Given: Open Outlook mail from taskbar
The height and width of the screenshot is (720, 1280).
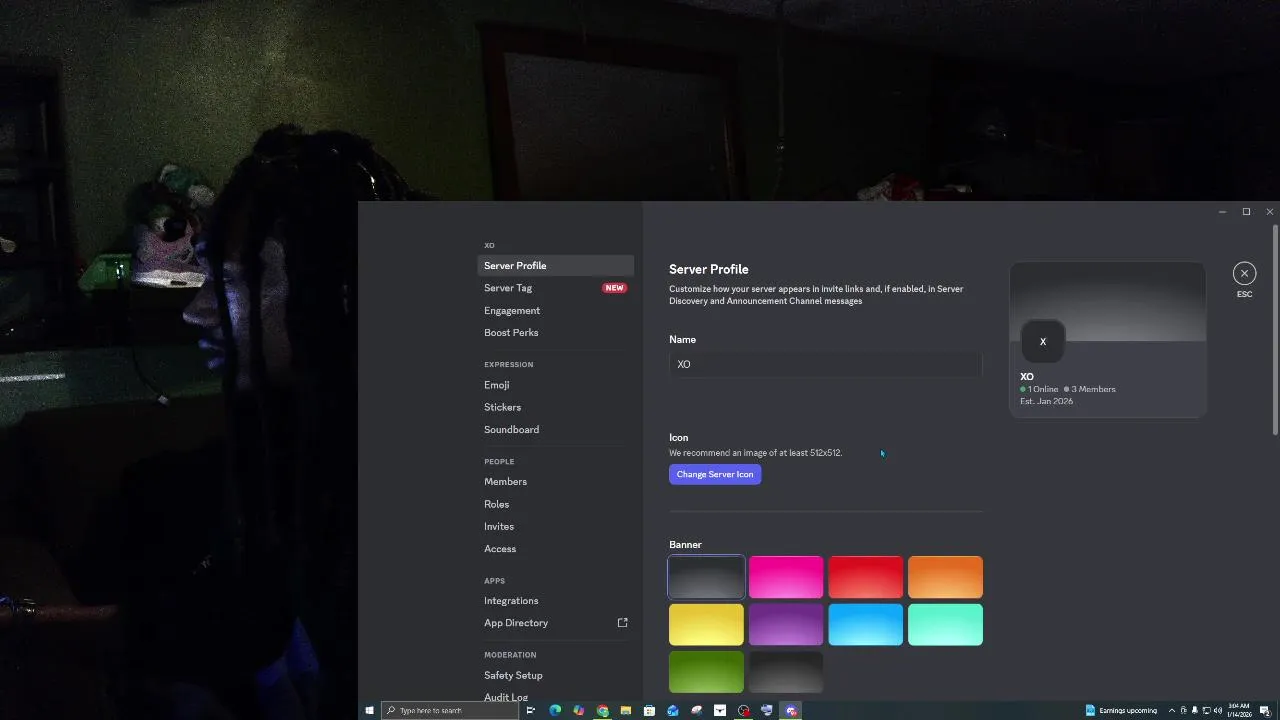Looking at the screenshot, I should point(673,710).
